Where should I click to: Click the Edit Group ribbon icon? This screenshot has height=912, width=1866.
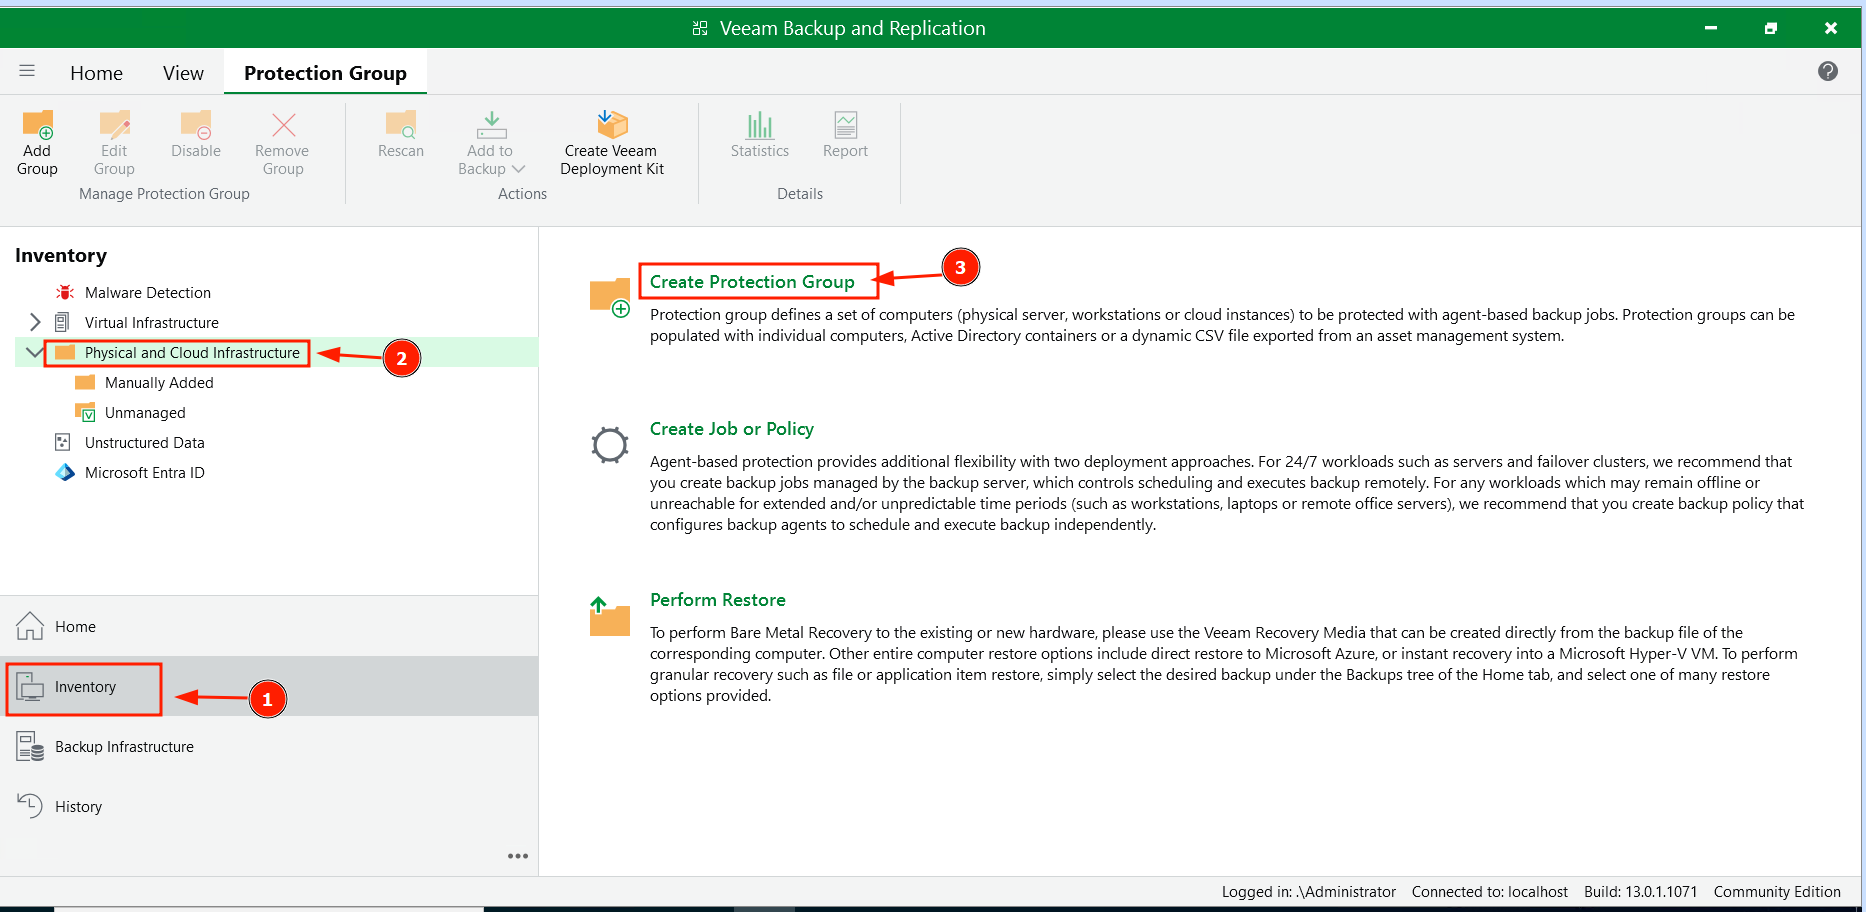pos(115,125)
